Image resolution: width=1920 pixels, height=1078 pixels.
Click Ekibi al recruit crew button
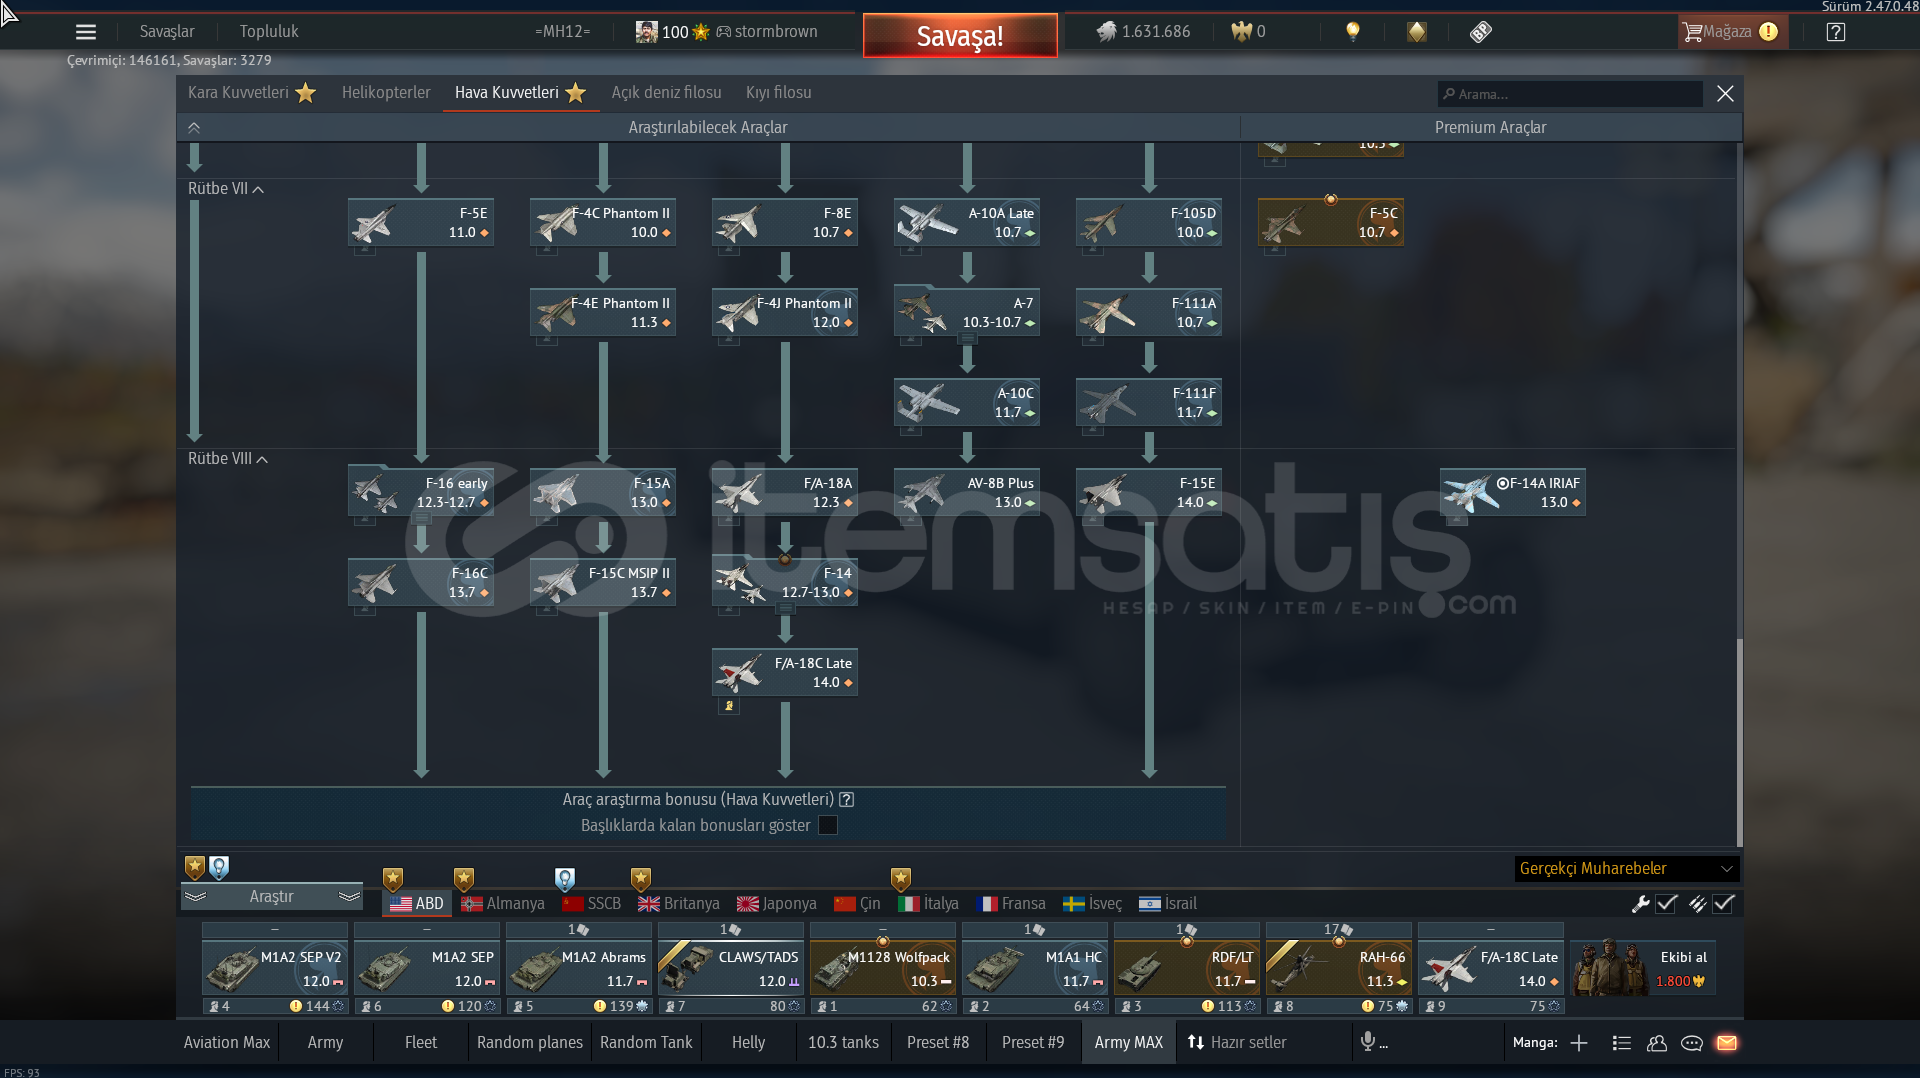point(1643,968)
